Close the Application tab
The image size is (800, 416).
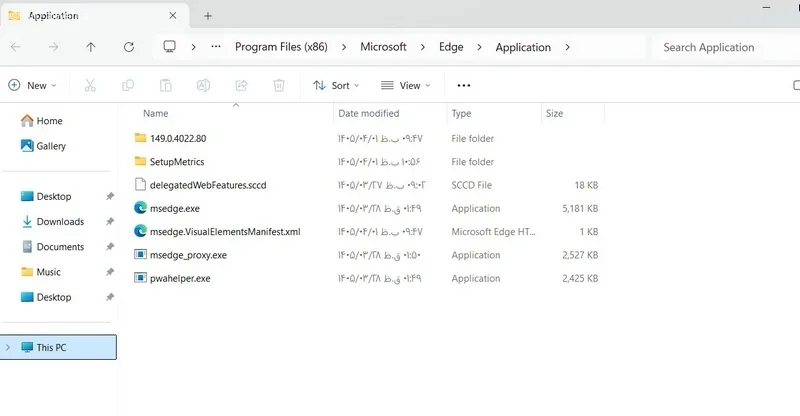click(173, 16)
